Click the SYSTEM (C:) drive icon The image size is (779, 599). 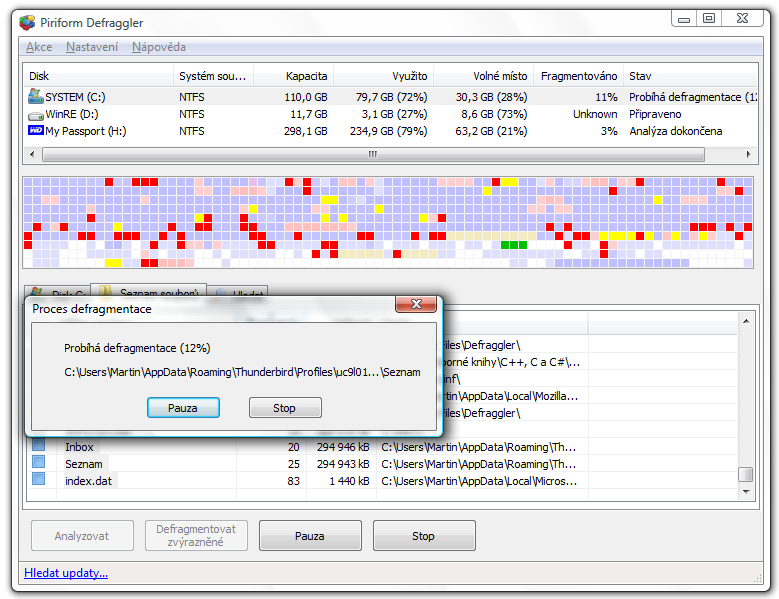[36, 96]
